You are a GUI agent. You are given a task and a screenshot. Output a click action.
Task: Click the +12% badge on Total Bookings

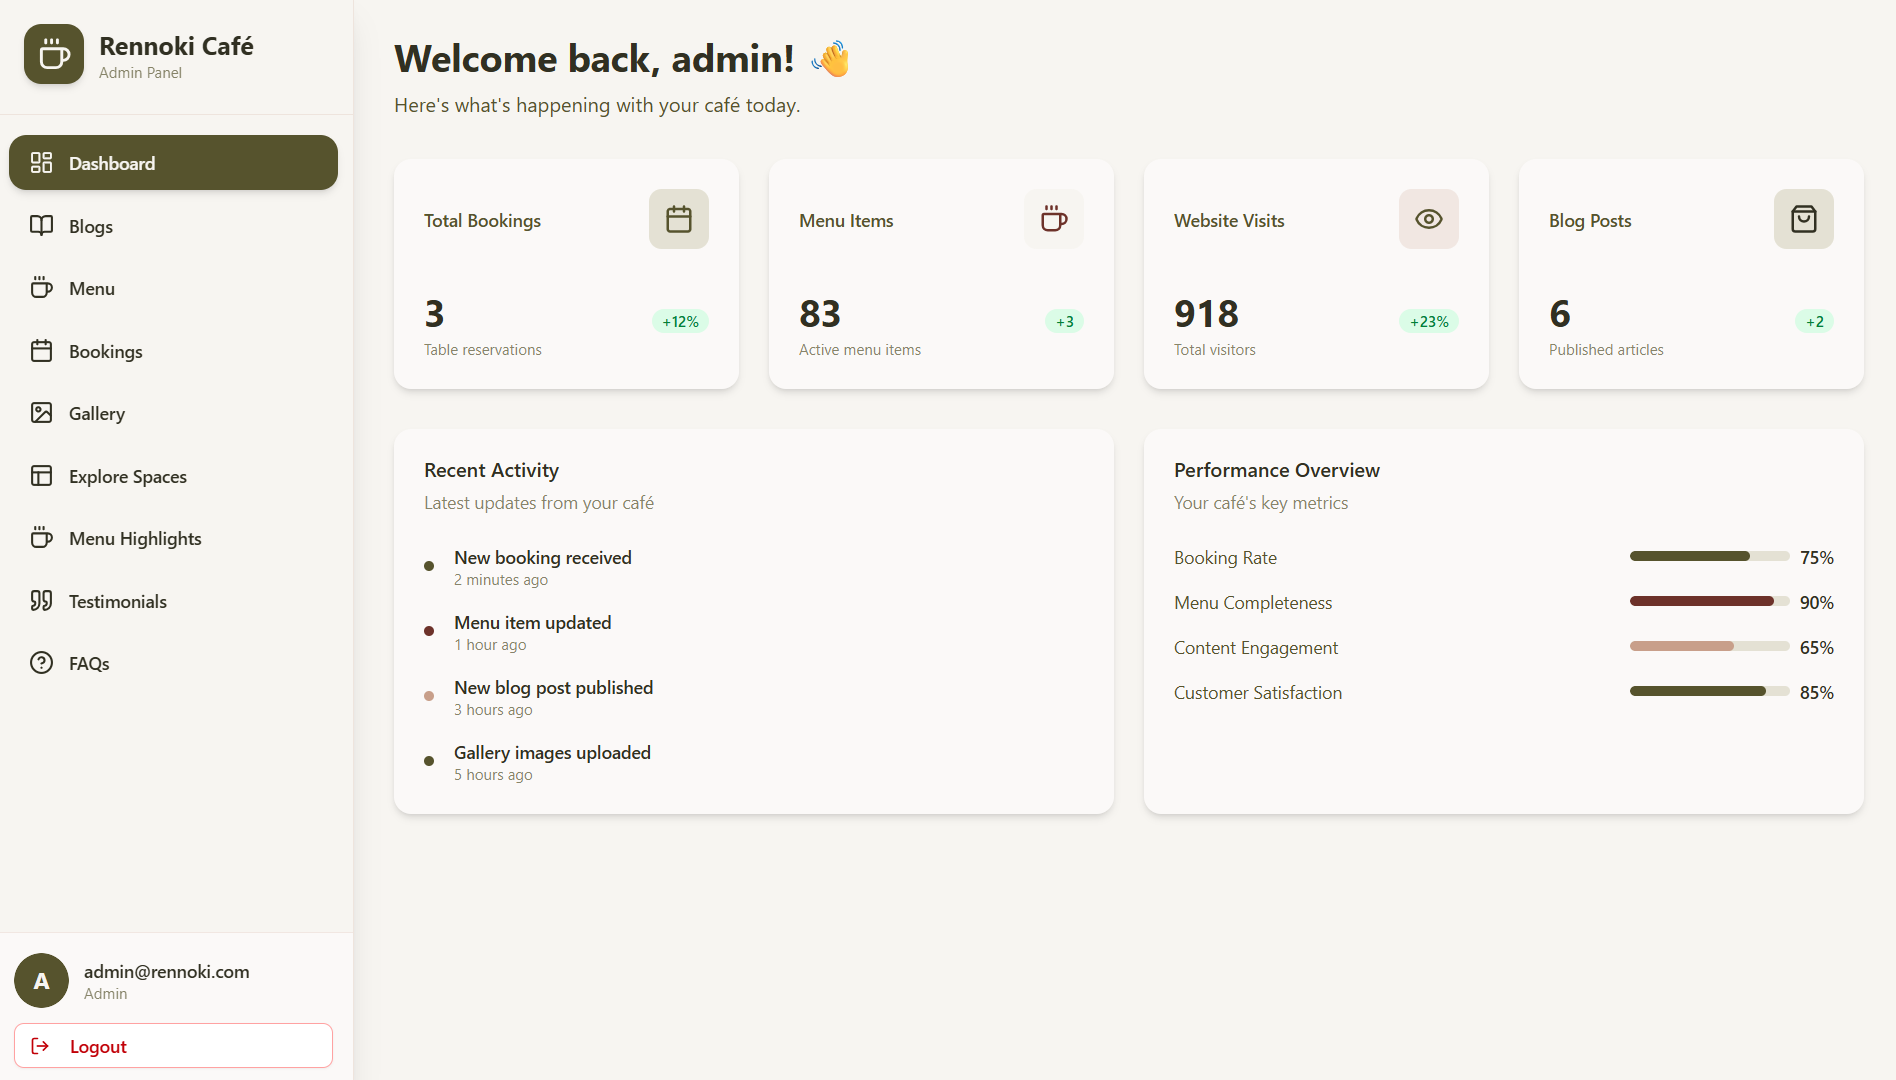coord(680,321)
